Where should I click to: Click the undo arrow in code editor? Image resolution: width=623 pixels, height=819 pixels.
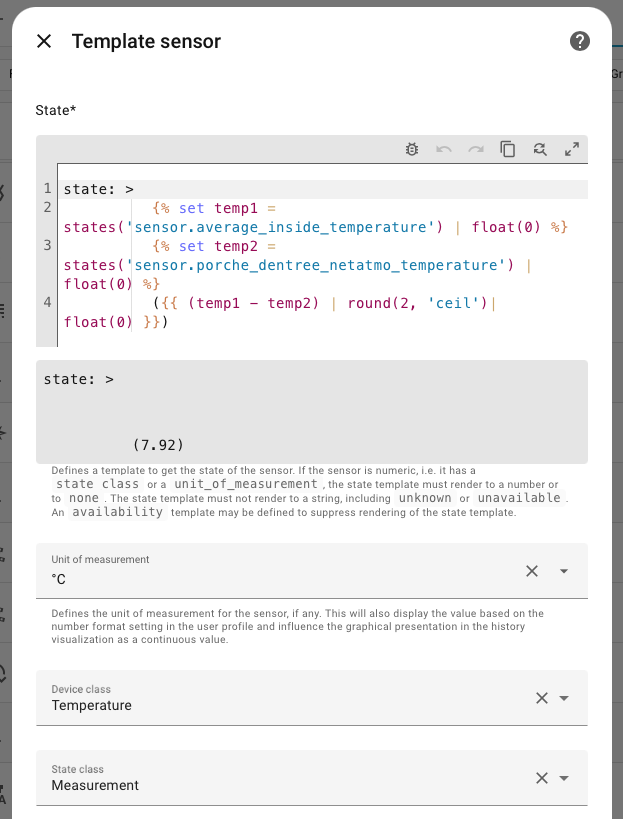444,149
